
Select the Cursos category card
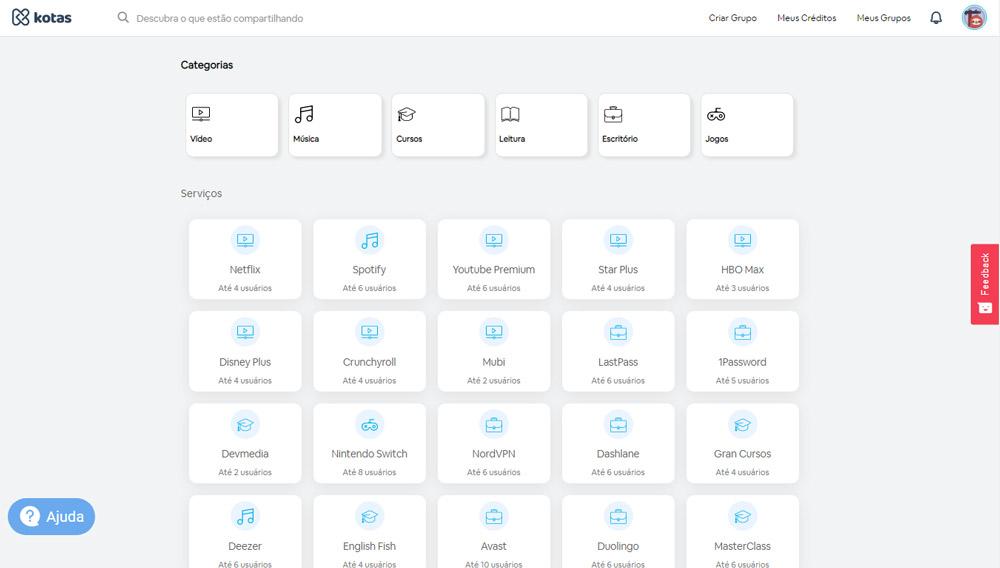tap(438, 125)
